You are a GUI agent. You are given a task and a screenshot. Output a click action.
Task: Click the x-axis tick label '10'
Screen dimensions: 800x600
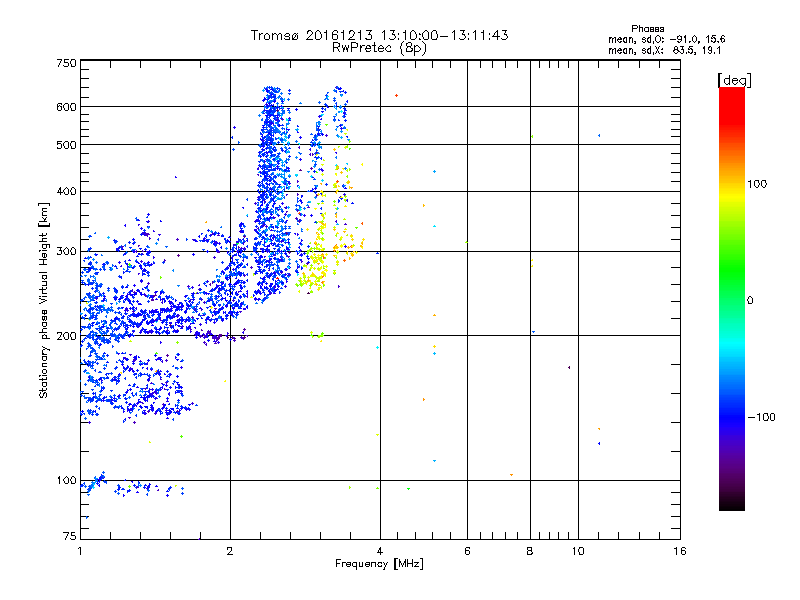(x=578, y=551)
